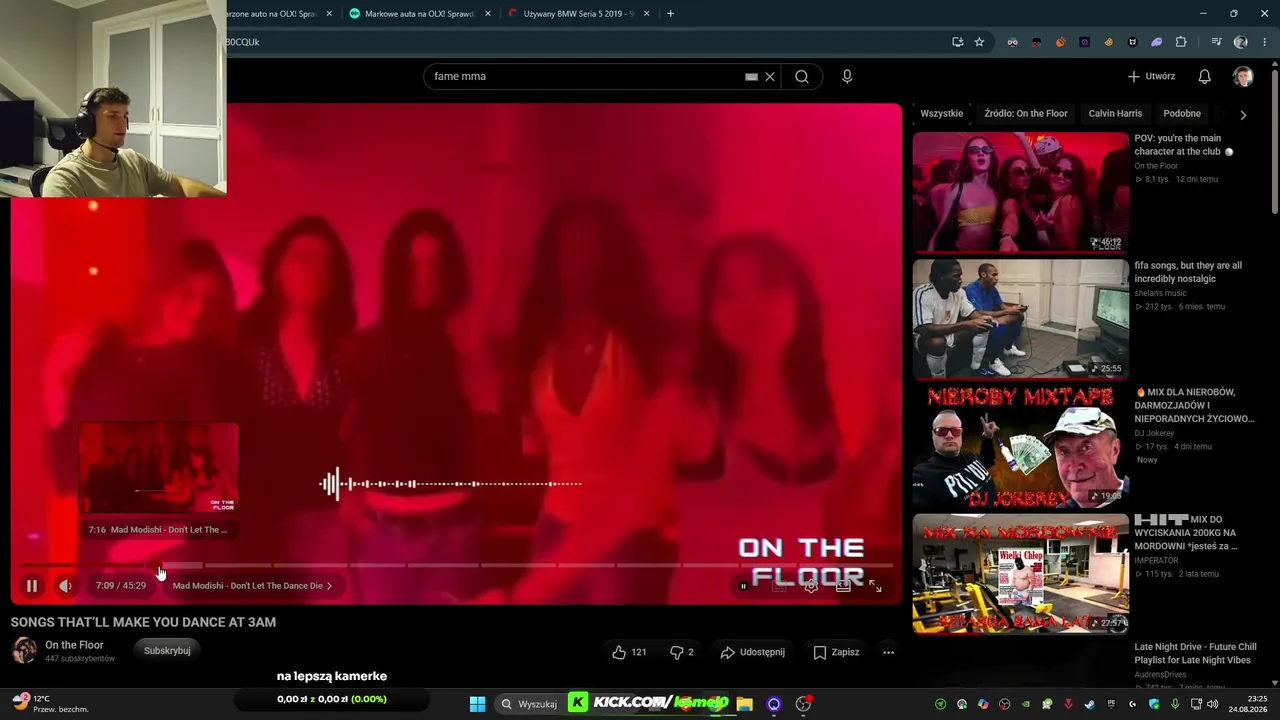
Task: Open the YouTube account avatar menu
Action: click(x=1243, y=76)
